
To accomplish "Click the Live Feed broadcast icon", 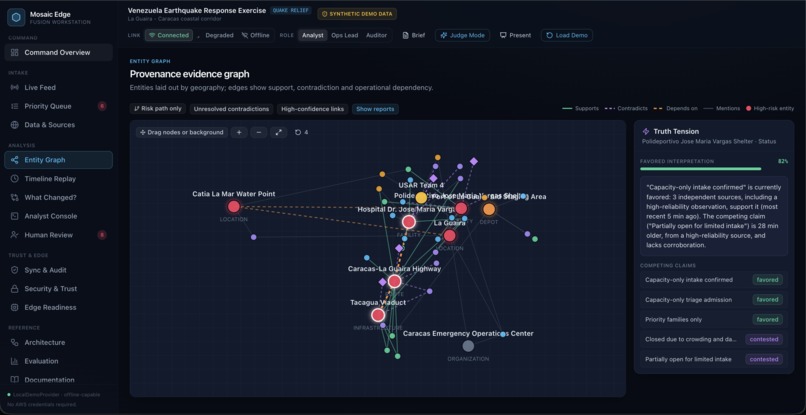I will click(x=14, y=87).
